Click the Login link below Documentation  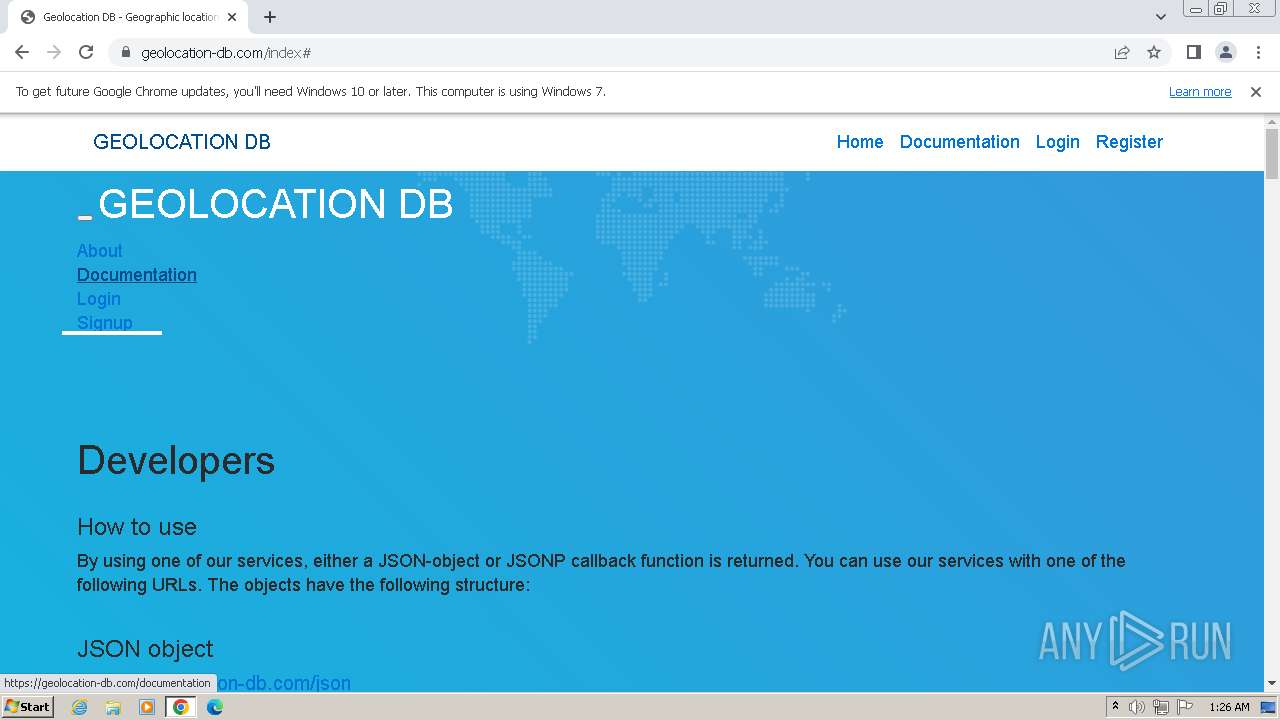[99, 299]
